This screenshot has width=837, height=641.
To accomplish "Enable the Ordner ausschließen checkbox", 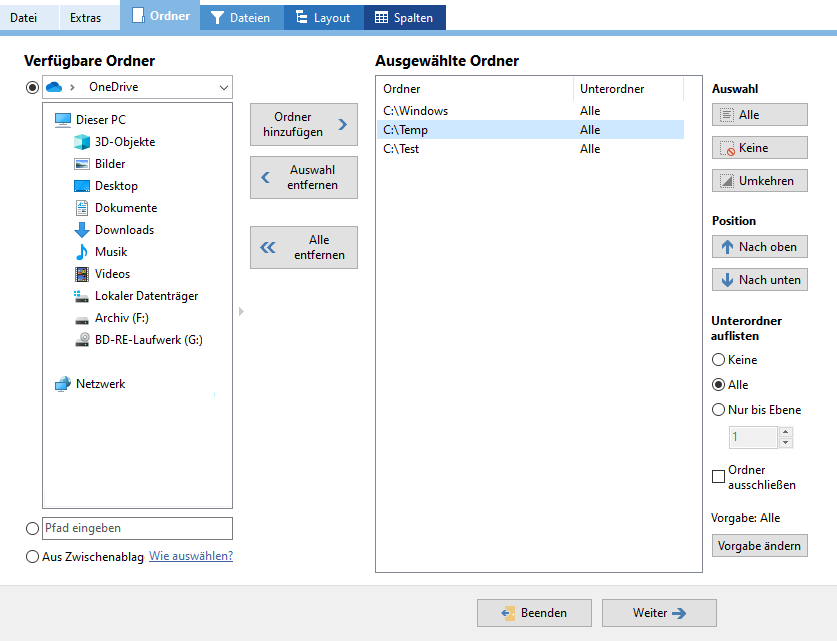I will [718, 477].
